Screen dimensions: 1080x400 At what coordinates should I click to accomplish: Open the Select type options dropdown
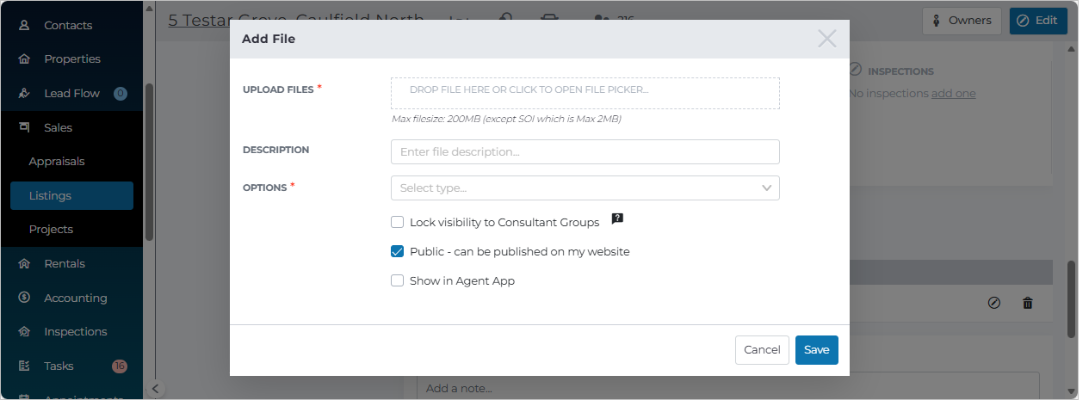(x=585, y=188)
